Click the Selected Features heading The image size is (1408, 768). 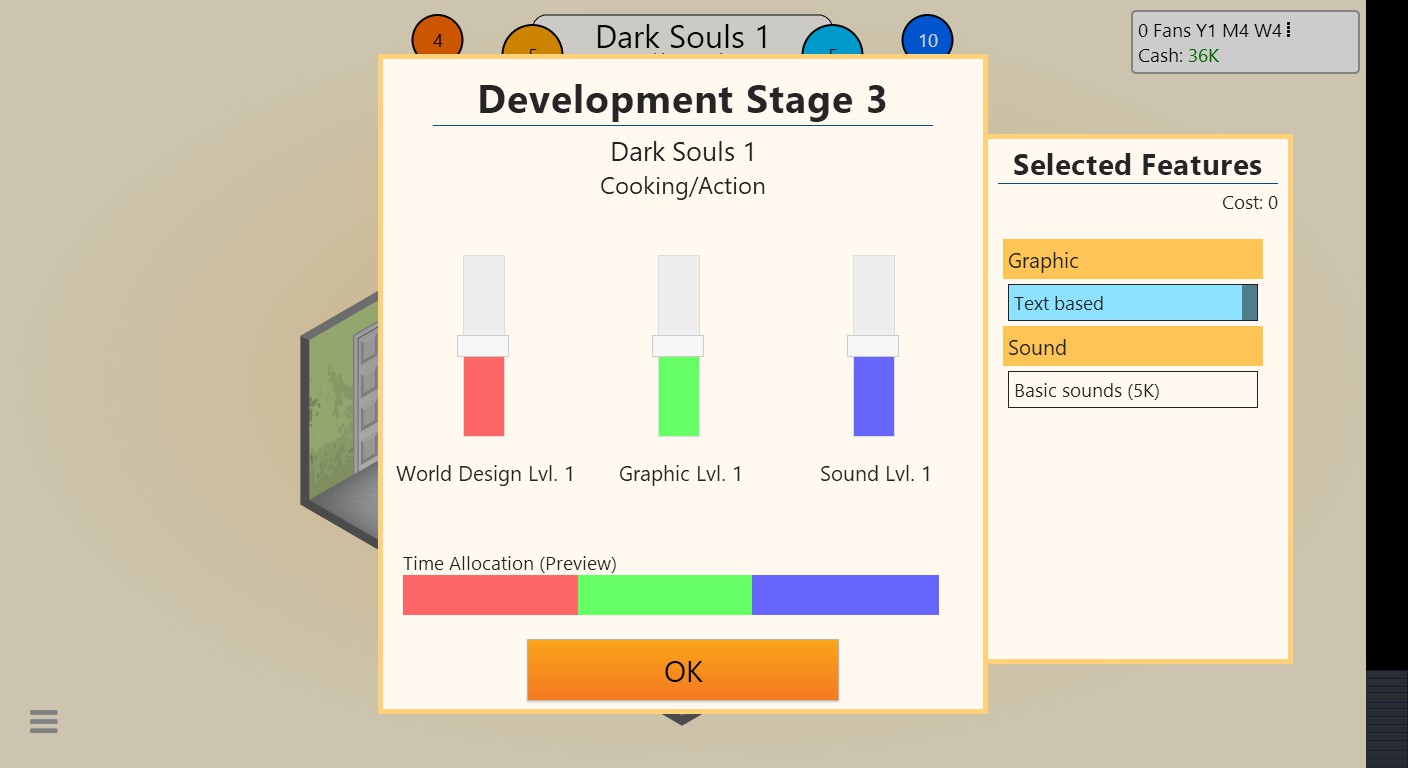click(x=1137, y=165)
